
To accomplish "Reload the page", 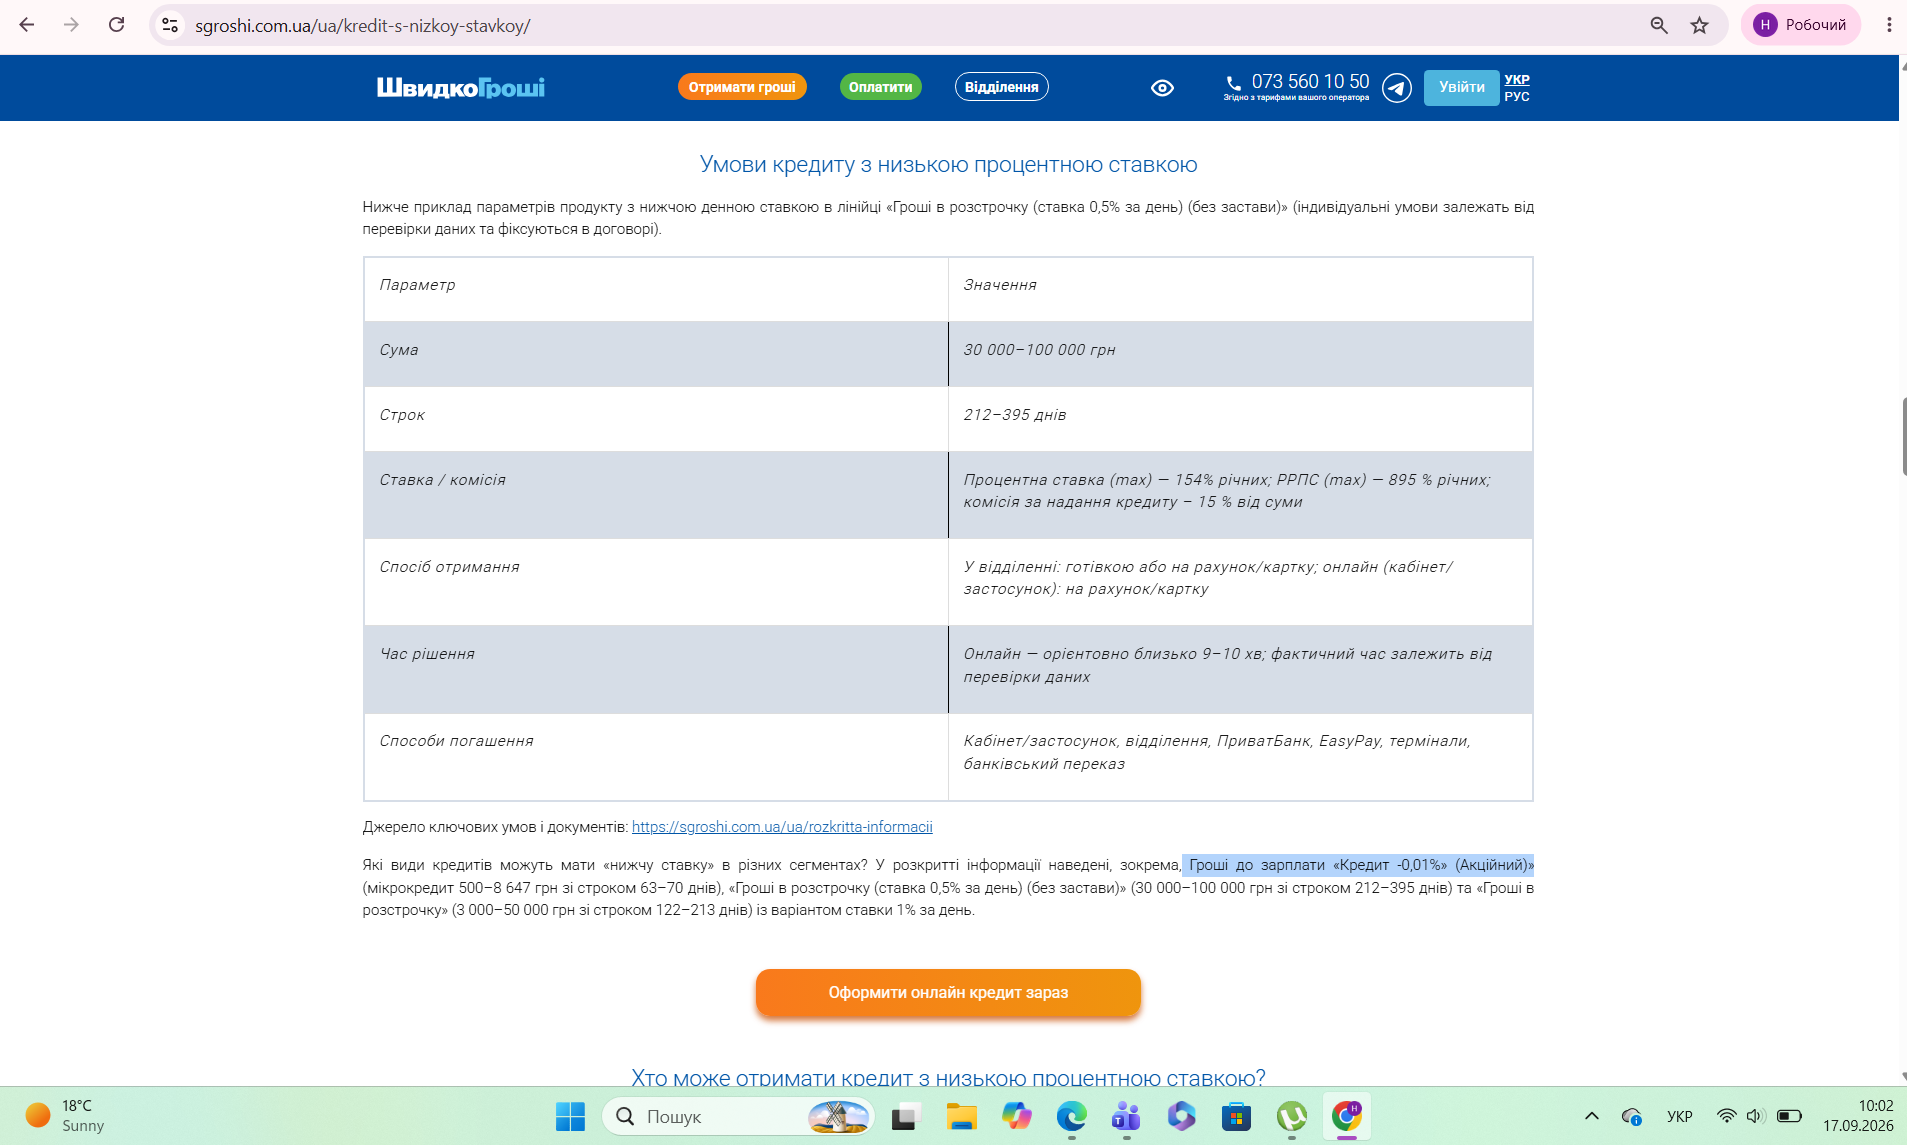I will point(117,25).
